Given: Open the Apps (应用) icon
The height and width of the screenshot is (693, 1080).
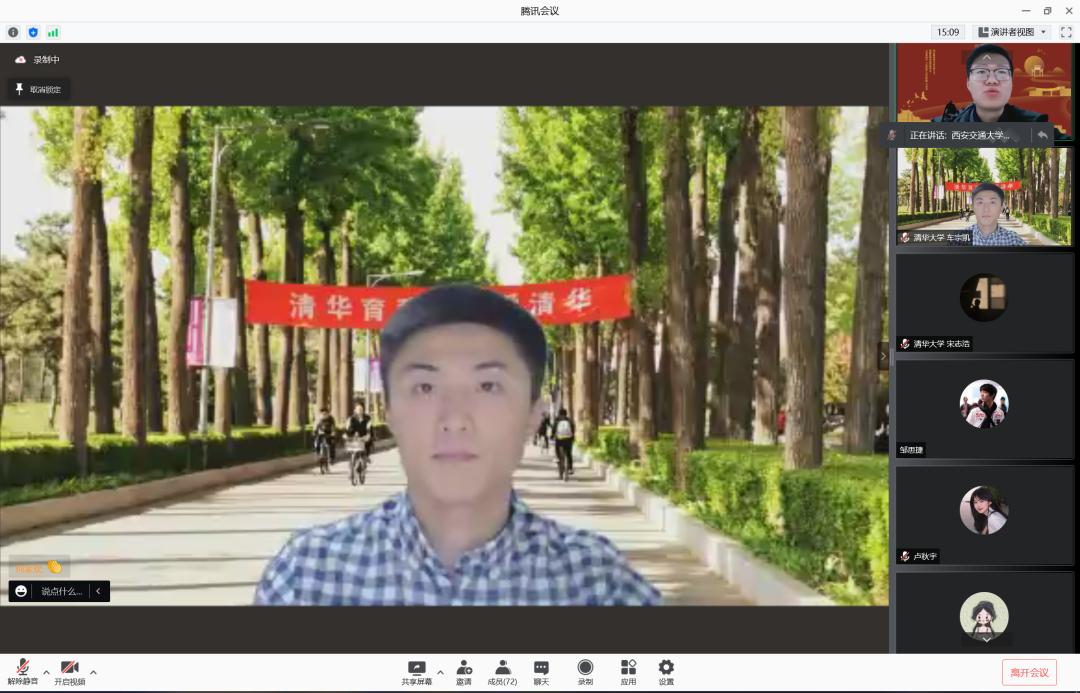Looking at the screenshot, I should coord(628,671).
